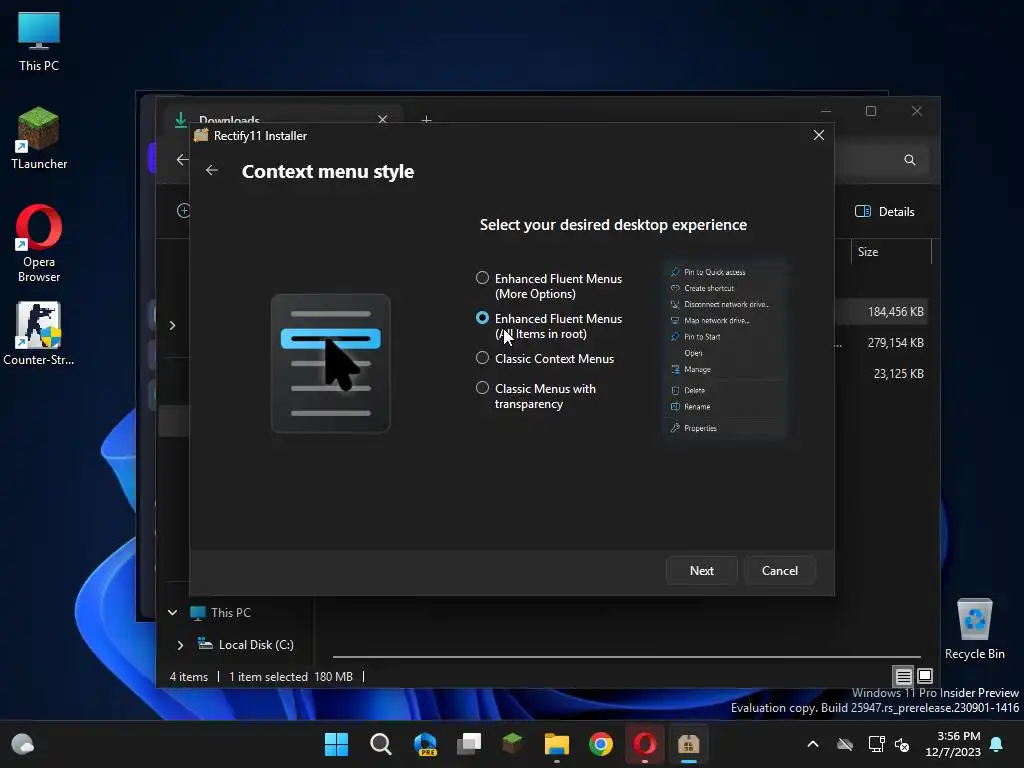Open clock showing 3:56 PM
Screen dimensions: 1024x768
point(953,744)
